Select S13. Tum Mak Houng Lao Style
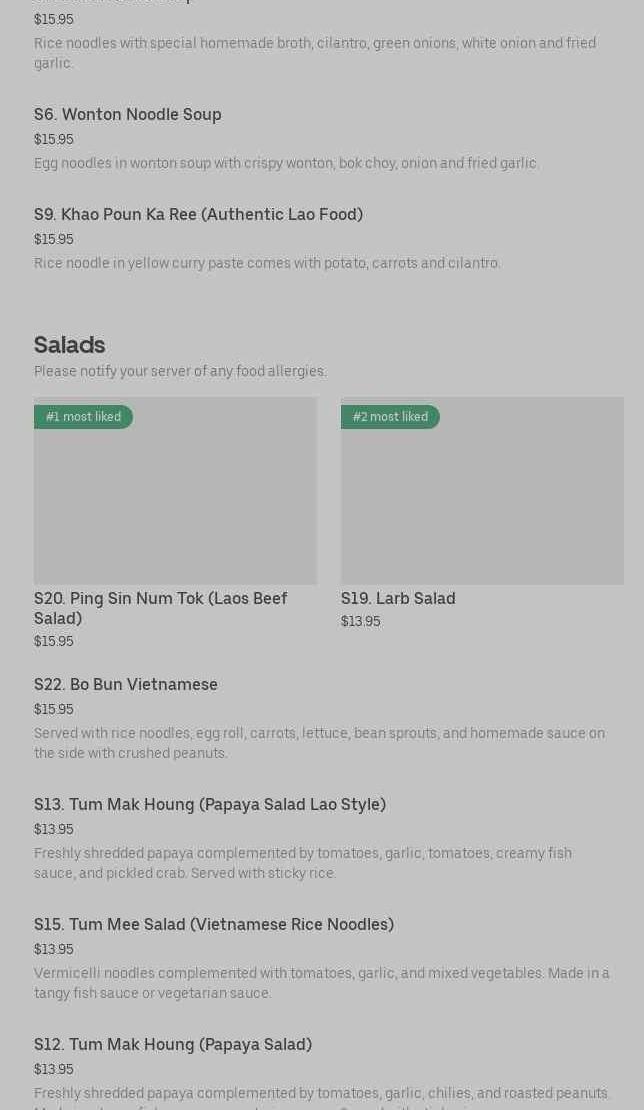This screenshot has height=1110, width=644. 210,805
